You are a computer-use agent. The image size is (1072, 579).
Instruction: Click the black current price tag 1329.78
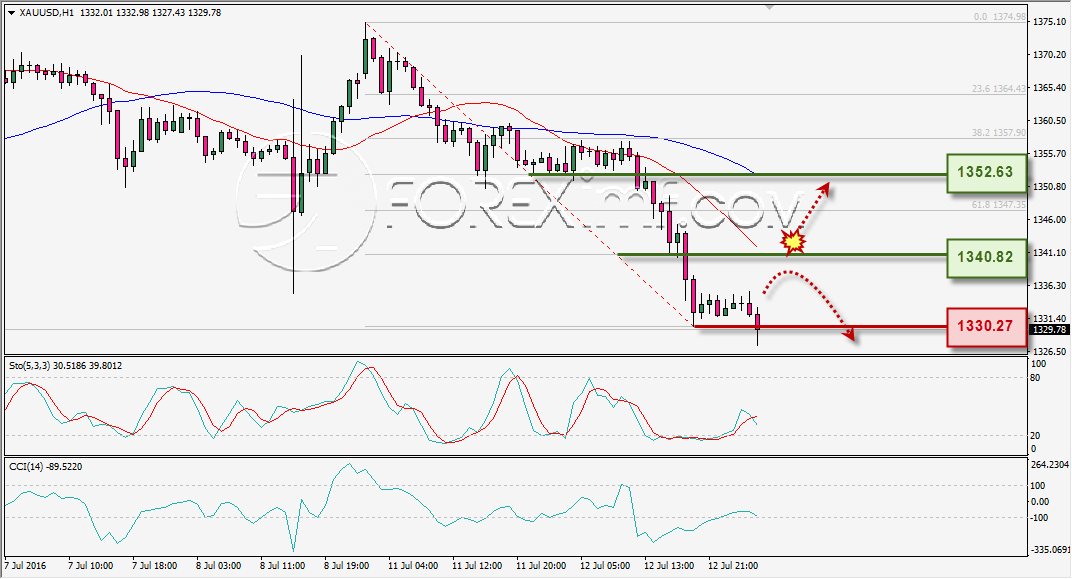(x=1049, y=329)
